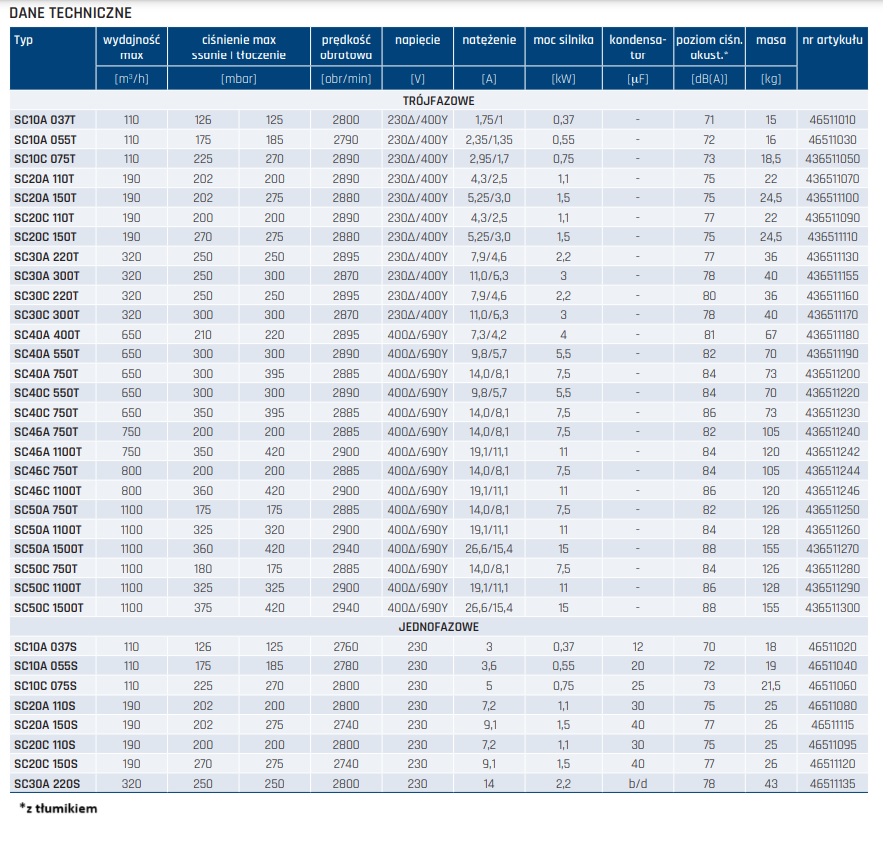Select the prędkość obrotowa column header
Screen dimensions: 891x843
tap(346, 47)
